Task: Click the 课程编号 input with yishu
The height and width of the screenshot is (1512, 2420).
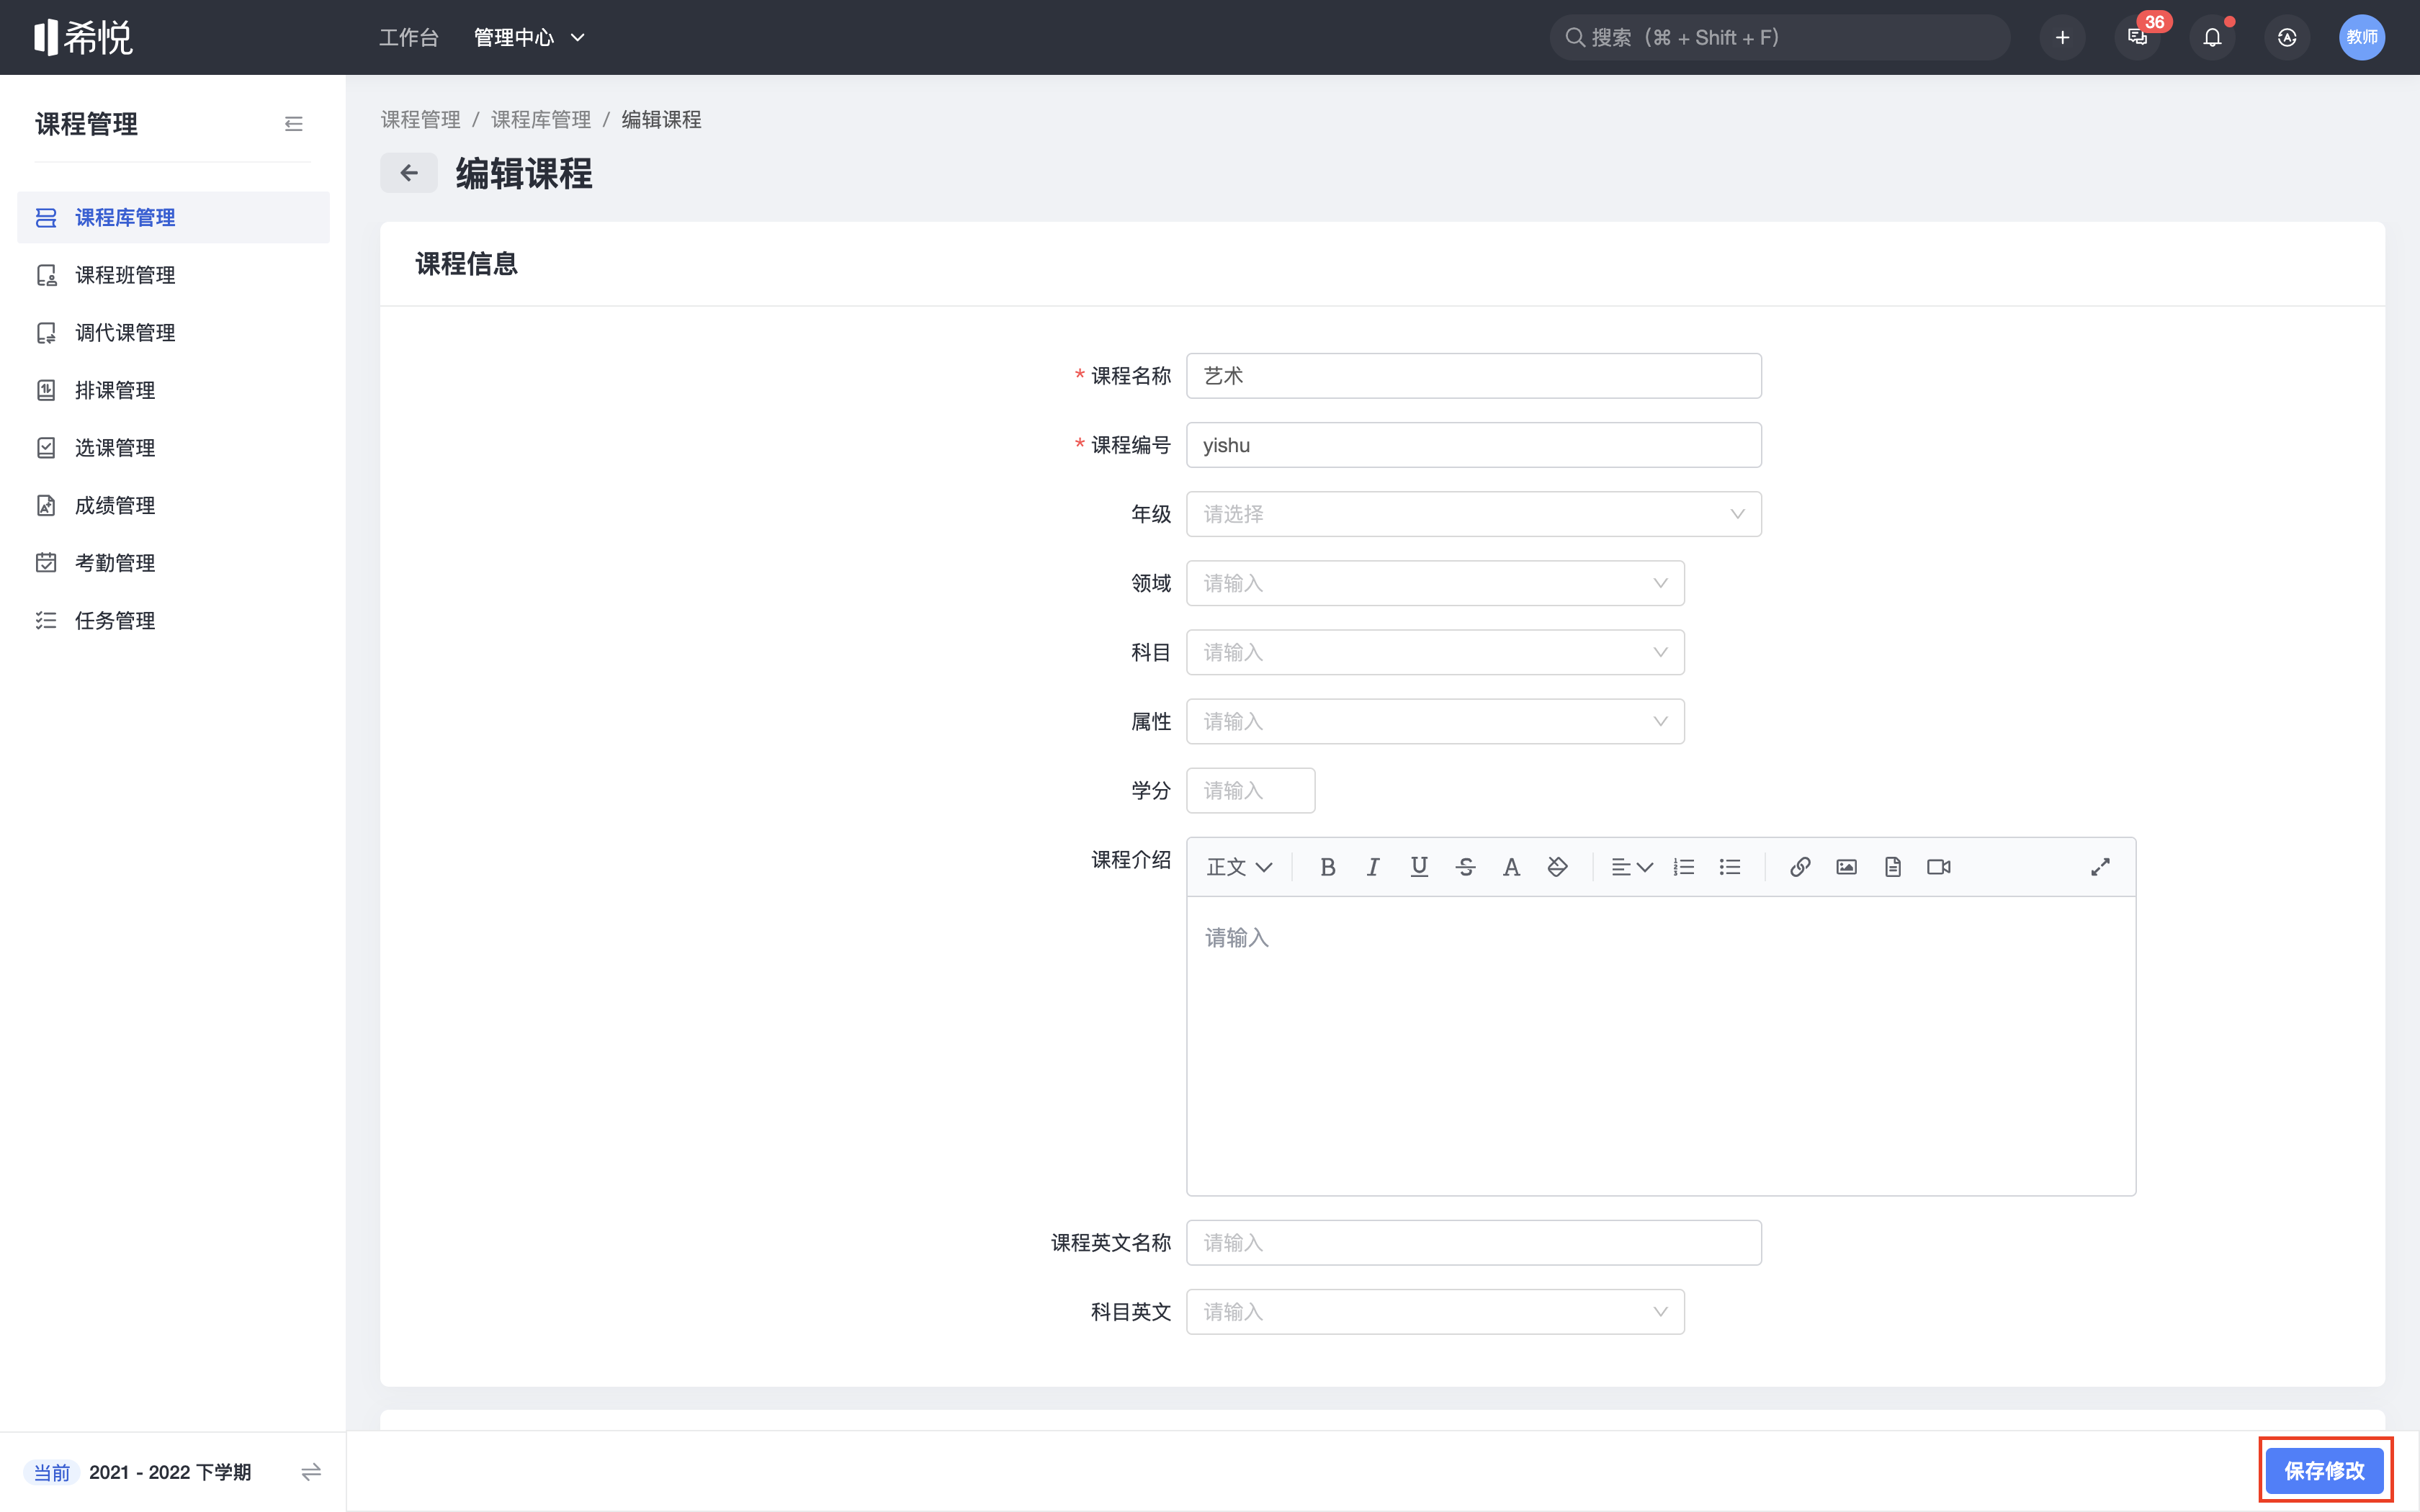Action: point(1473,445)
